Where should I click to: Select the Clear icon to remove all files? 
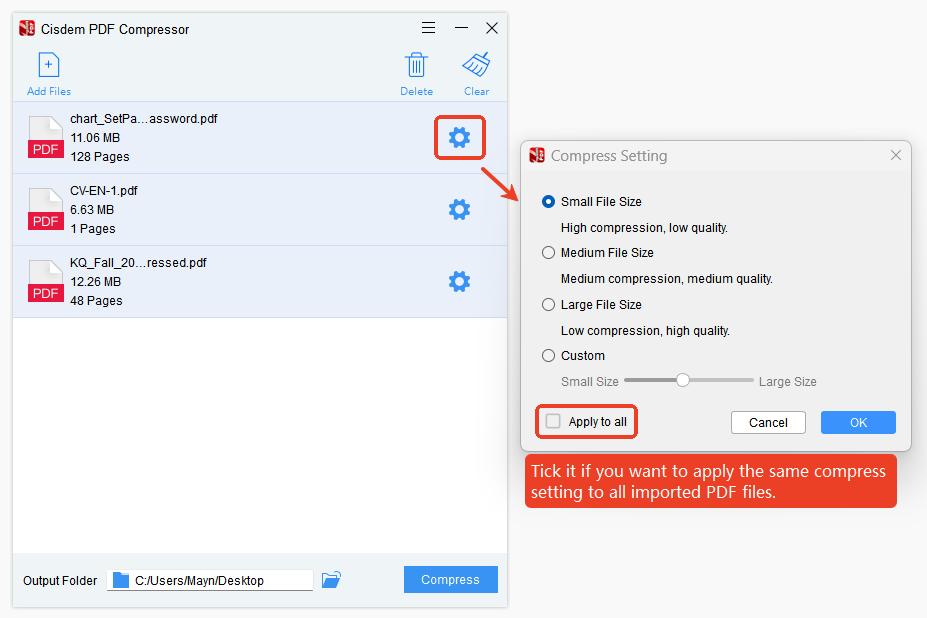click(x=476, y=65)
